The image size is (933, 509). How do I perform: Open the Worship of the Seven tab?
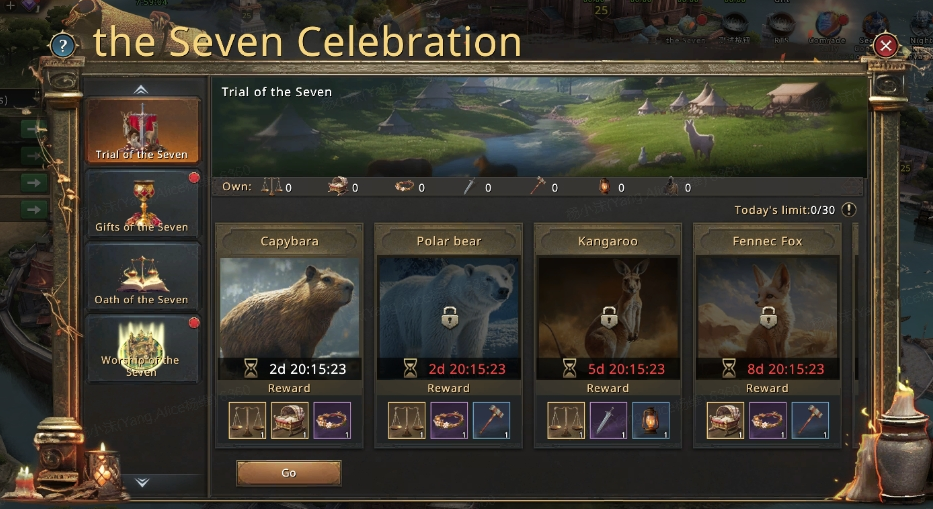[x=142, y=349]
